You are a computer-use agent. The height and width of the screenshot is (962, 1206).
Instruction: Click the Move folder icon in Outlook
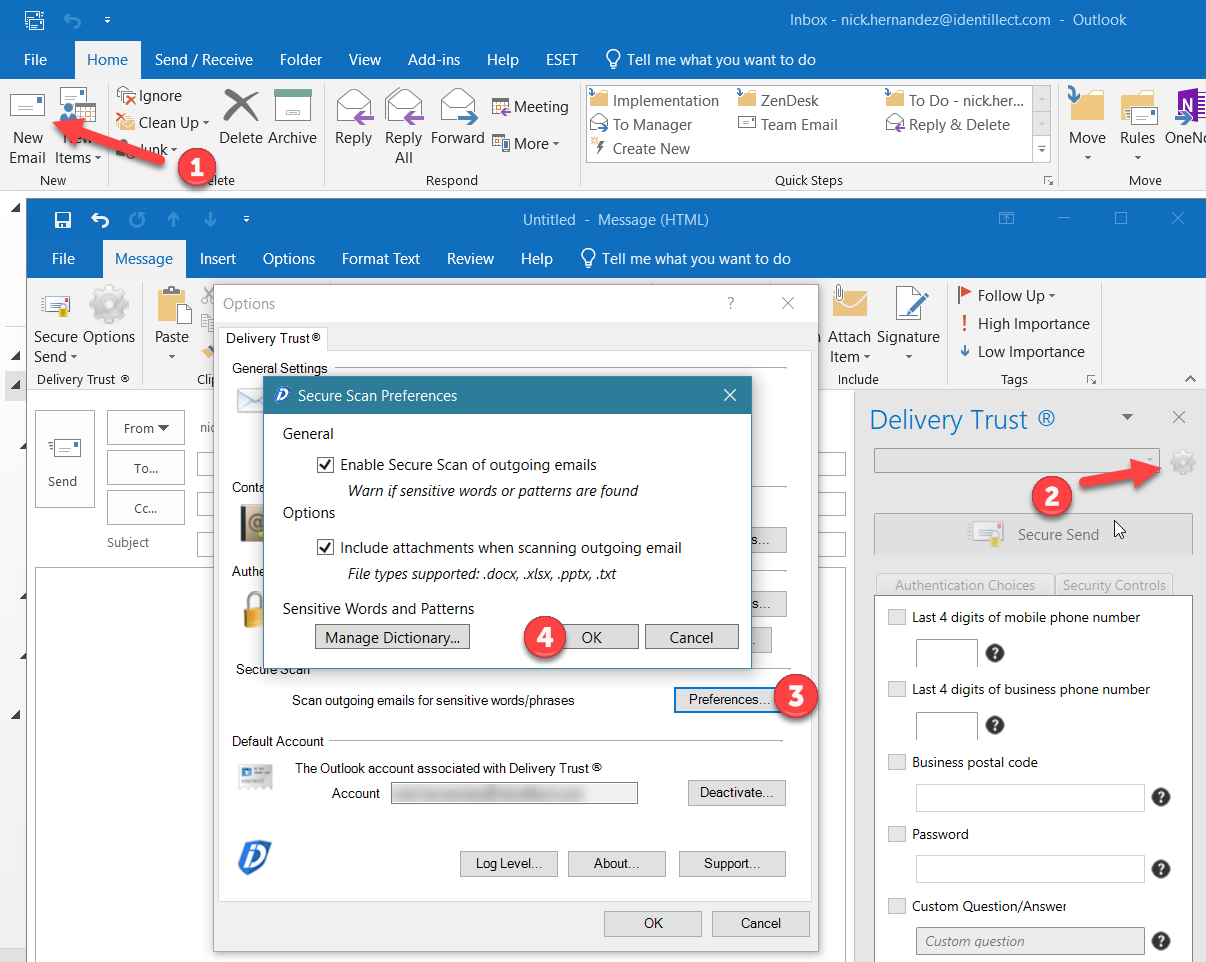pyautogui.click(x=1087, y=105)
